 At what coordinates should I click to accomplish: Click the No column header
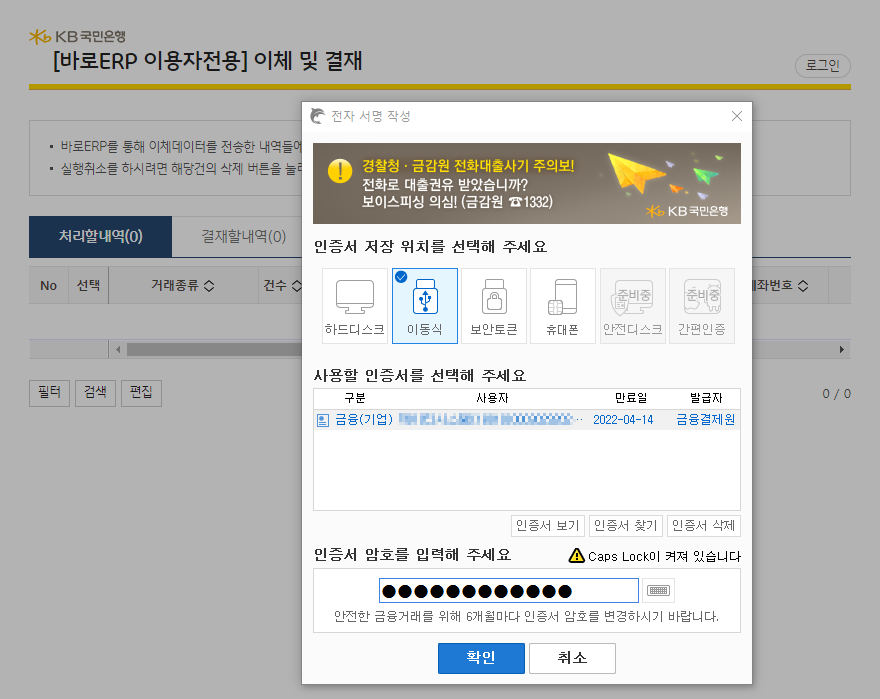(49, 286)
